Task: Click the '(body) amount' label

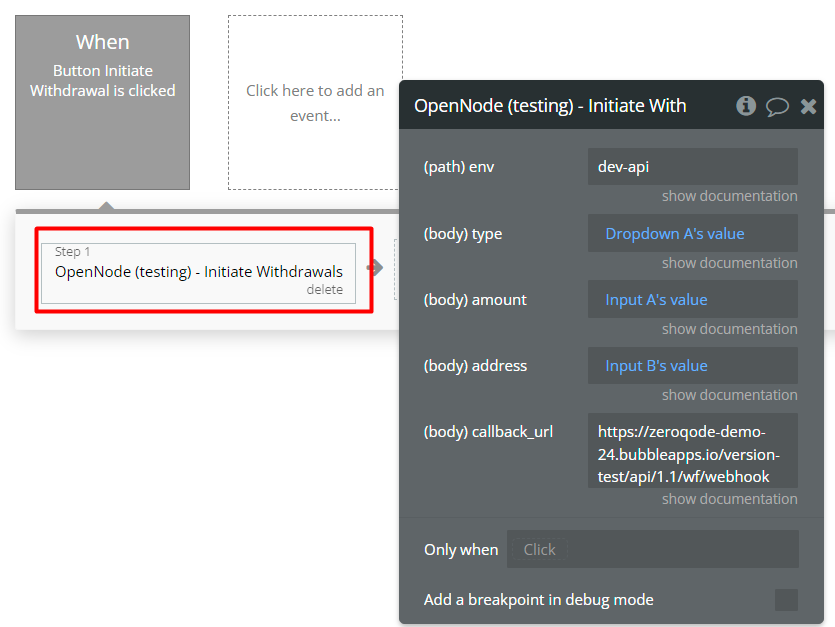Action: [475, 300]
